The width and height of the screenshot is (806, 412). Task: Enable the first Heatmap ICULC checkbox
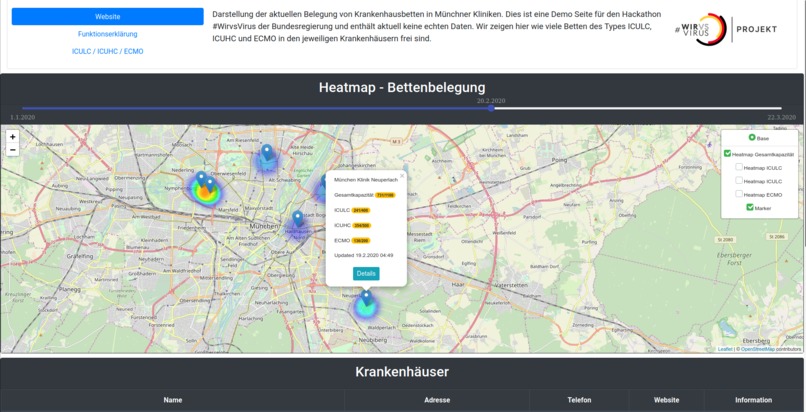click(x=739, y=167)
